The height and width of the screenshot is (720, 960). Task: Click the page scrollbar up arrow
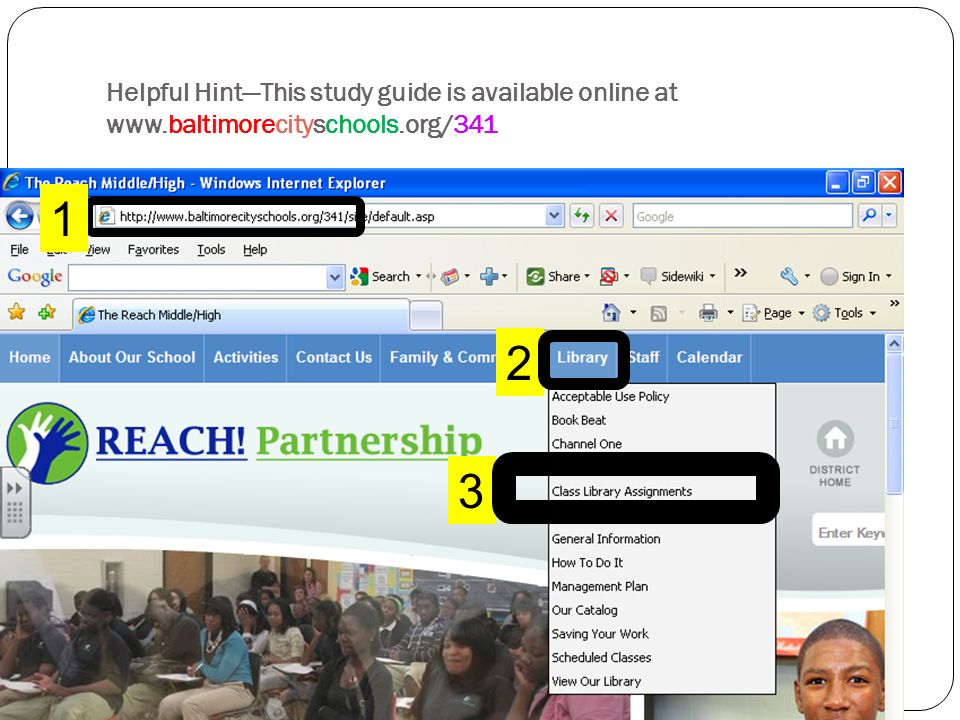pos(894,344)
